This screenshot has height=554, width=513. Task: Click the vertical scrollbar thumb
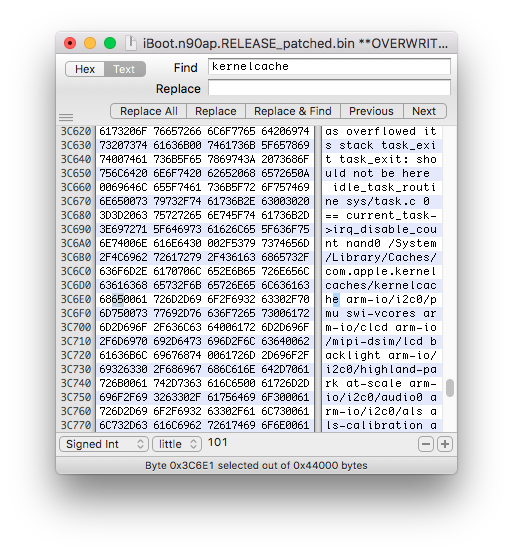click(449, 388)
